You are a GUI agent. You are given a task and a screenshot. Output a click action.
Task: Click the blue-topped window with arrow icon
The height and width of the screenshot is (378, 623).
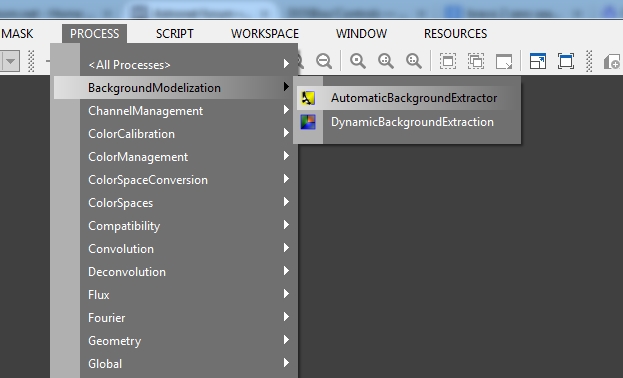coord(538,61)
